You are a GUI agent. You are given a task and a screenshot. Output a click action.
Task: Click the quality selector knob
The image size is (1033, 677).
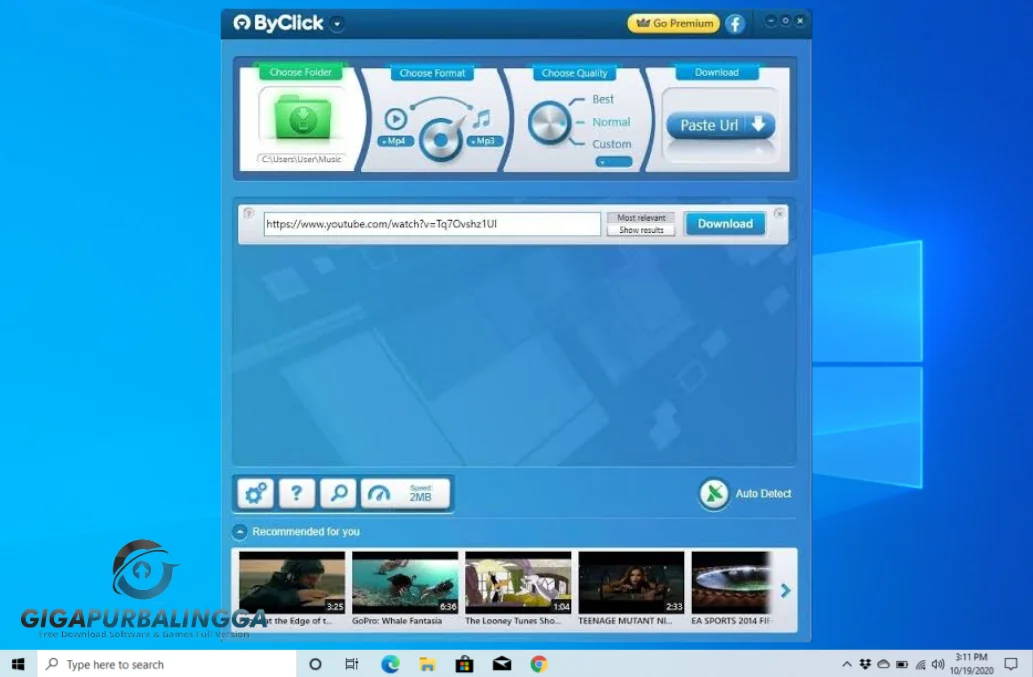coord(549,122)
